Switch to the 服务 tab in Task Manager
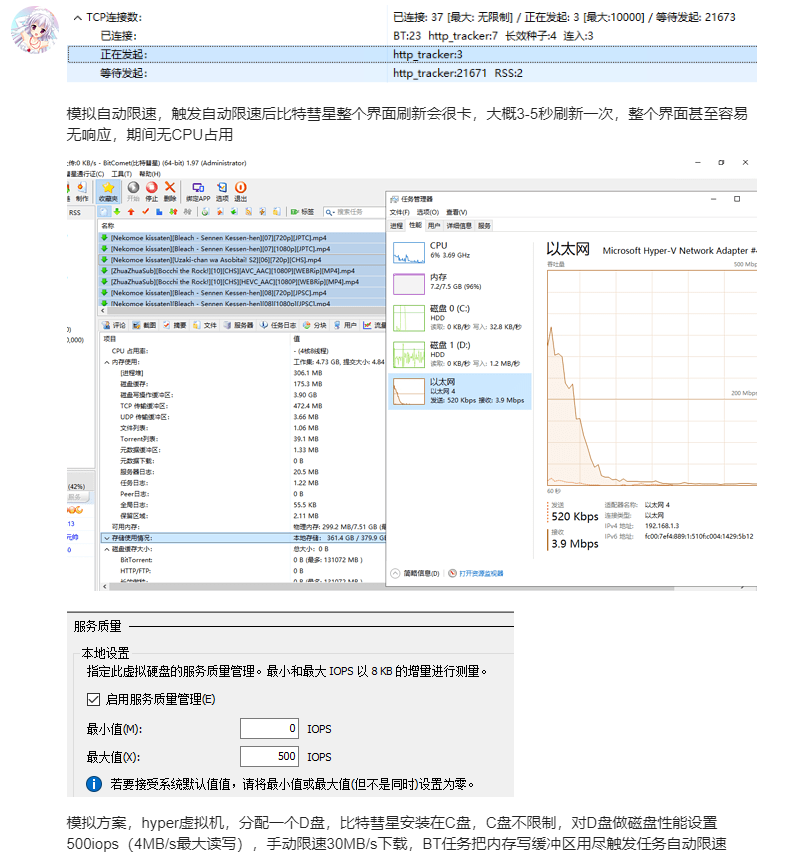The image size is (794, 861). (484, 226)
